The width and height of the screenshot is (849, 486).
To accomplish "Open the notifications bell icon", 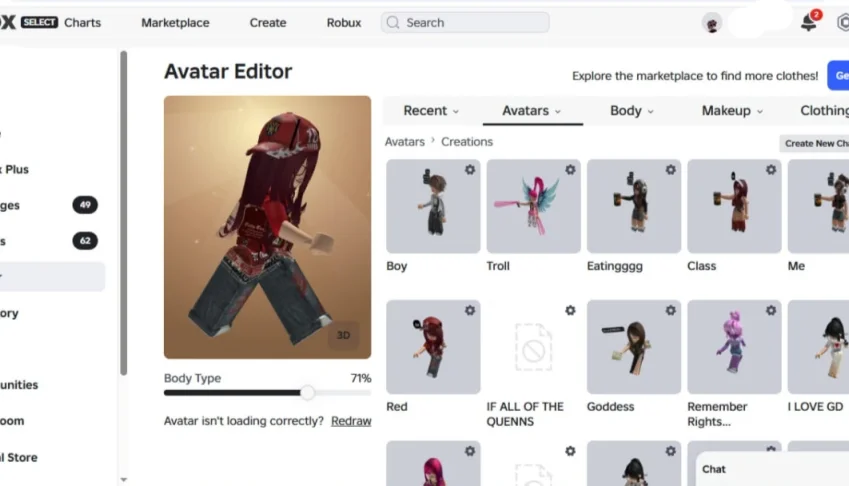I will tap(808, 22).
